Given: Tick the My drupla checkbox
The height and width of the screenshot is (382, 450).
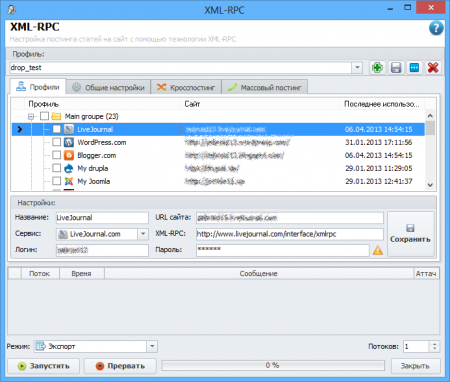Looking at the screenshot, I should point(57,168).
